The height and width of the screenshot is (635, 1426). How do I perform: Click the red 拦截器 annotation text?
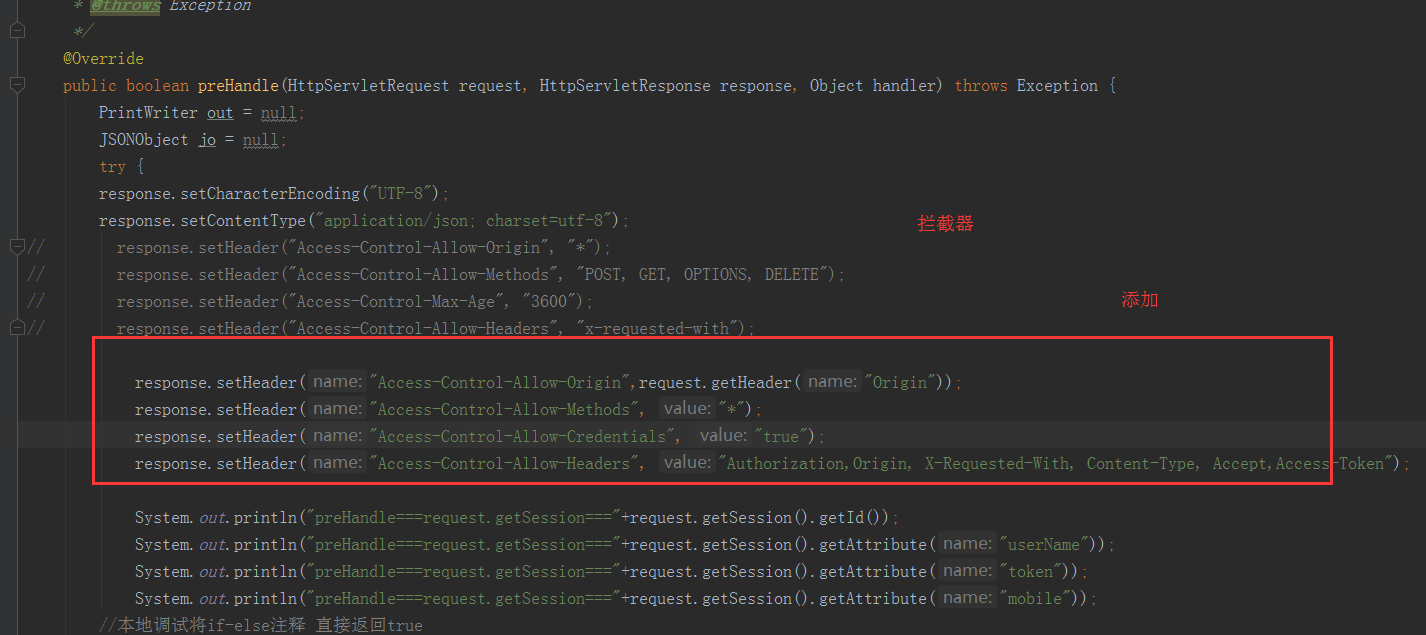944,223
